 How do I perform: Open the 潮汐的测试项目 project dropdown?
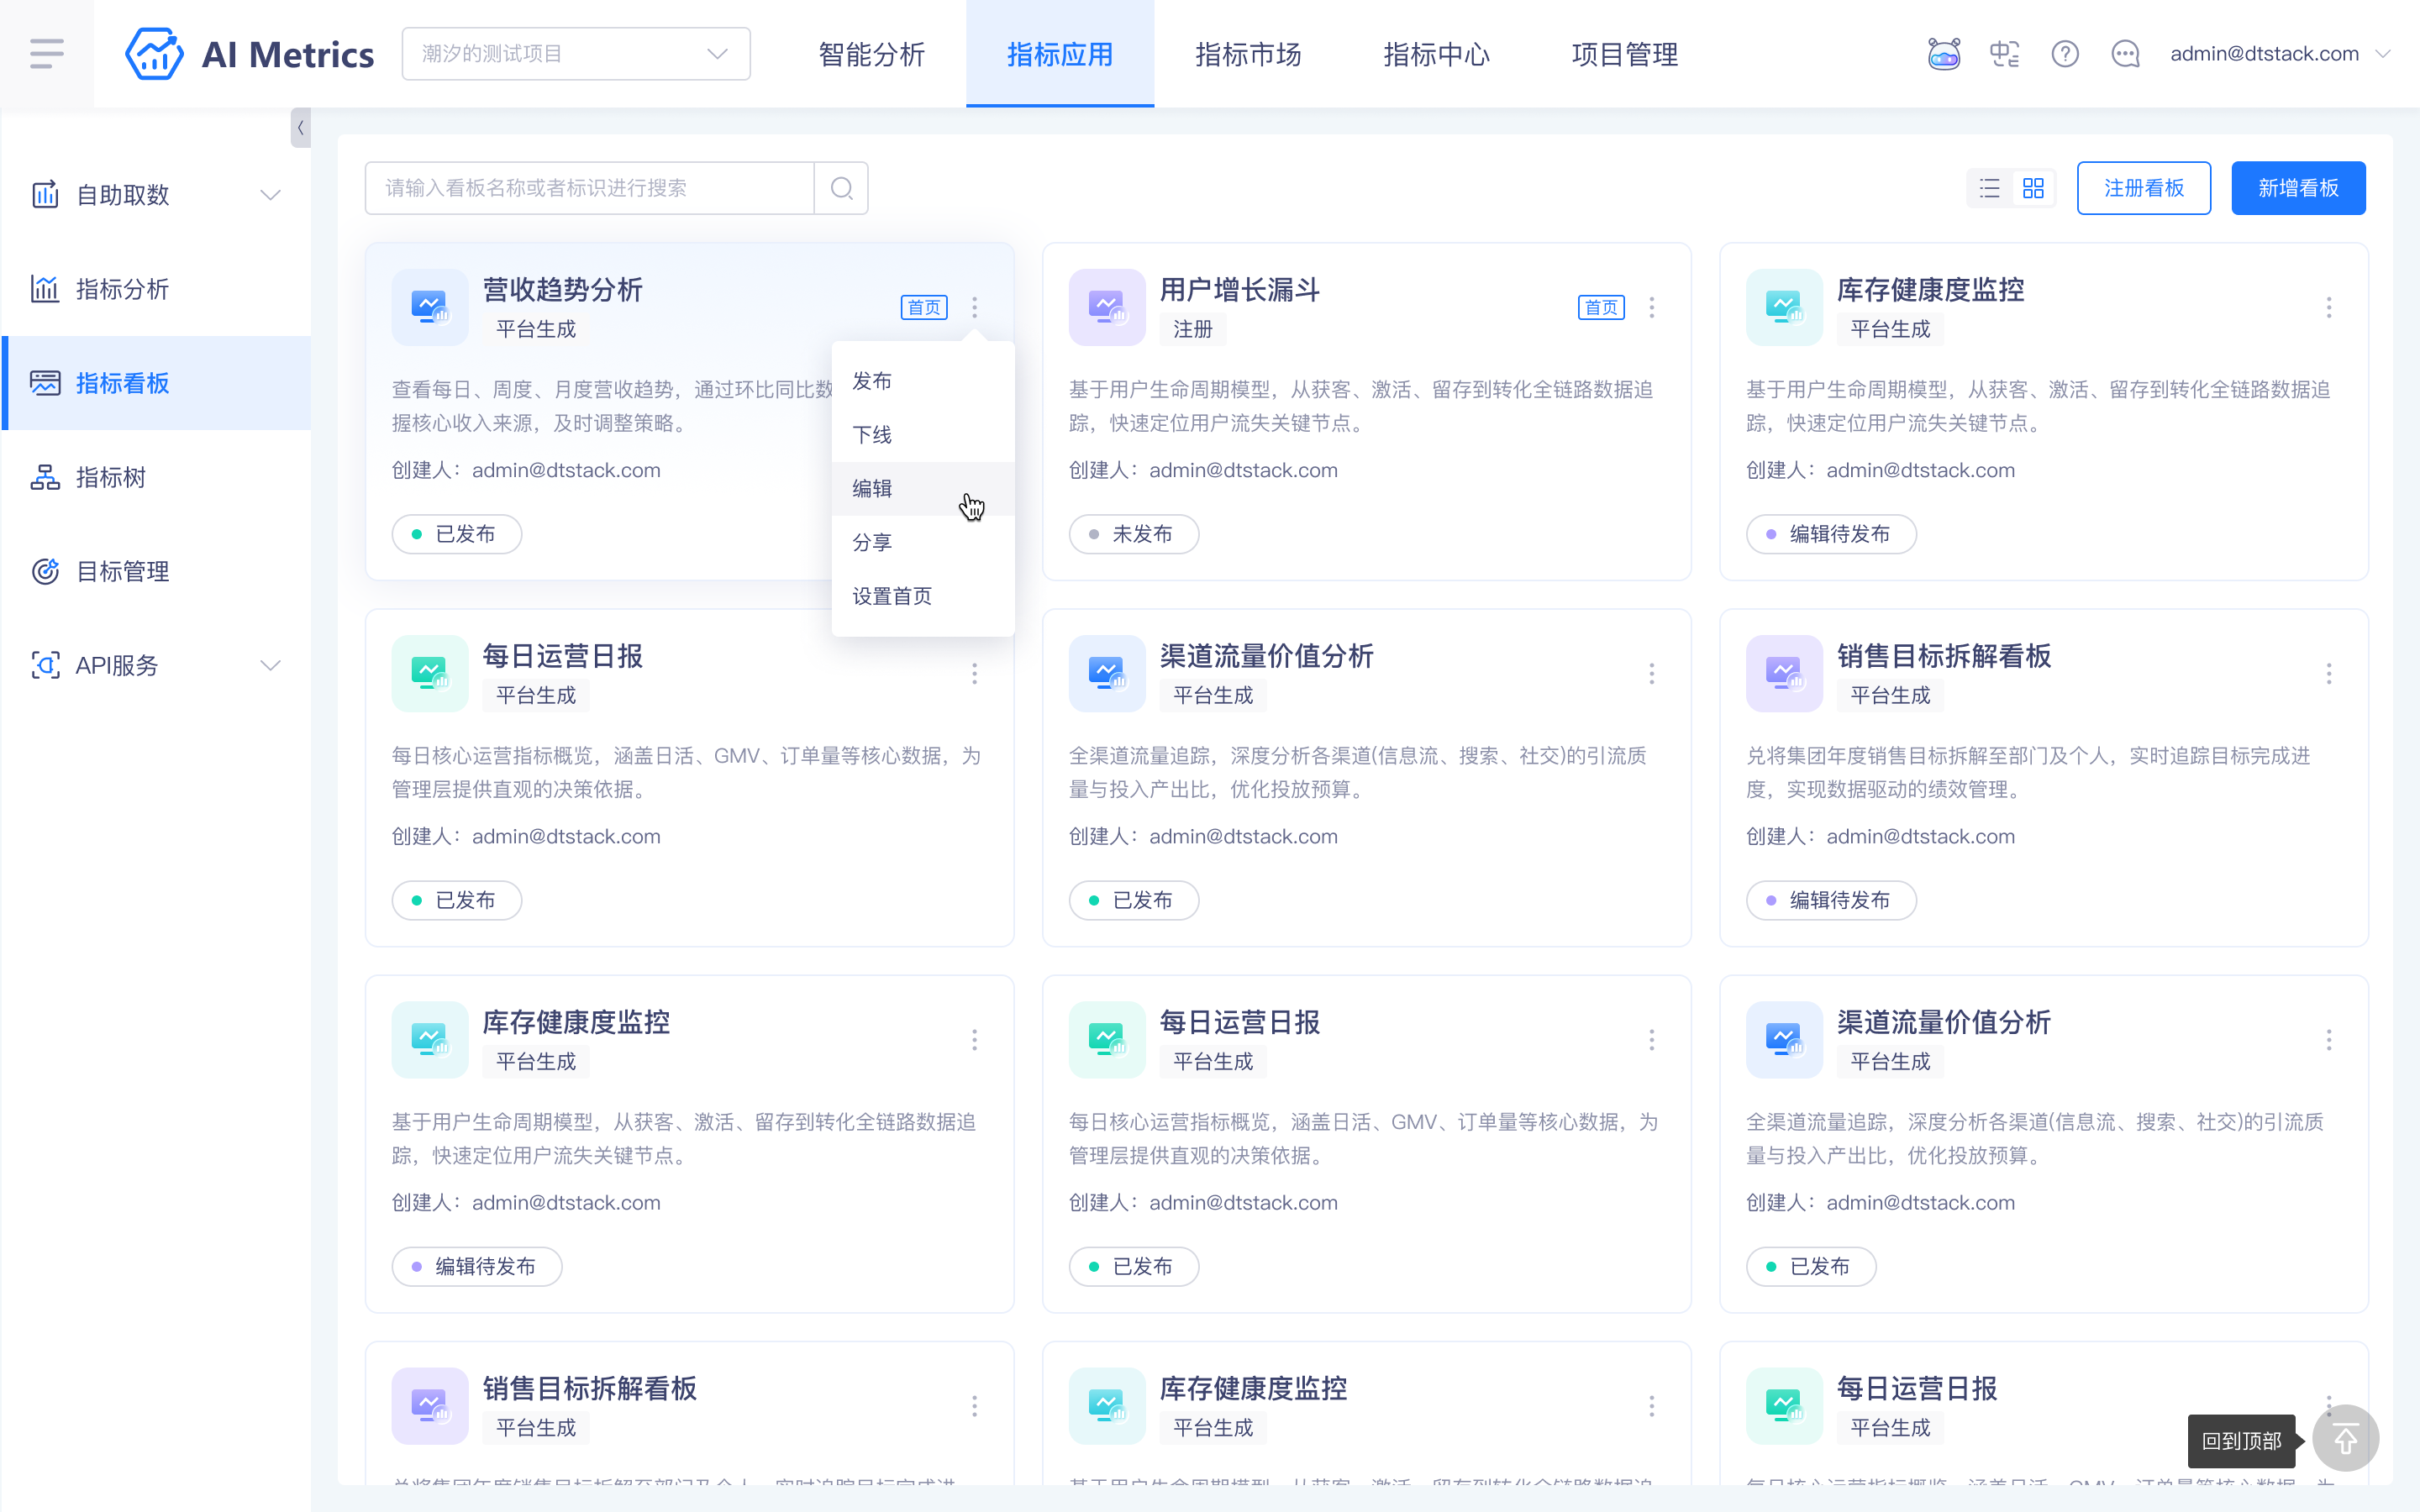click(x=576, y=54)
